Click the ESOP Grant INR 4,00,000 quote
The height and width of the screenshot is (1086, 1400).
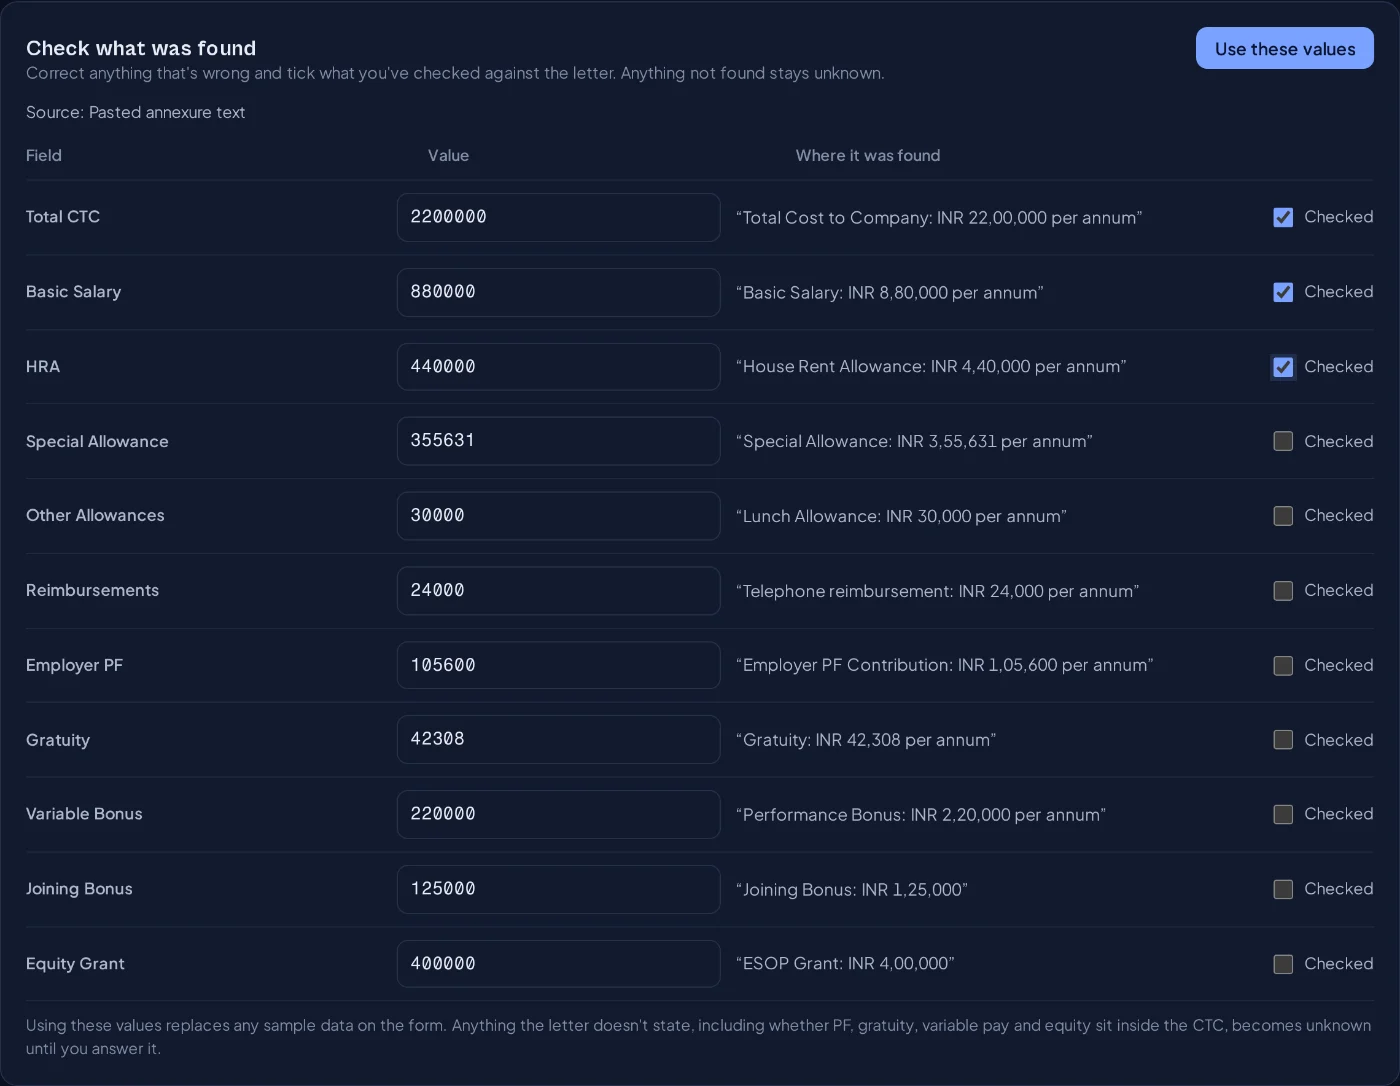(x=845, y=964)
